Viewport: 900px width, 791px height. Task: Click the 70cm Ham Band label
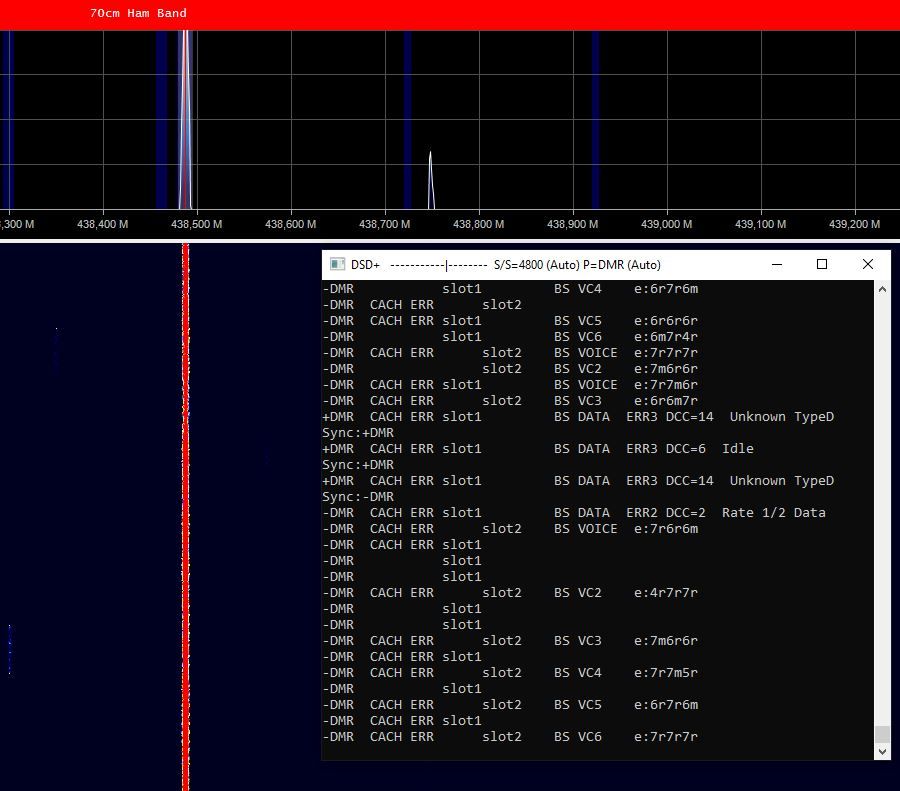tap(138, 13)
